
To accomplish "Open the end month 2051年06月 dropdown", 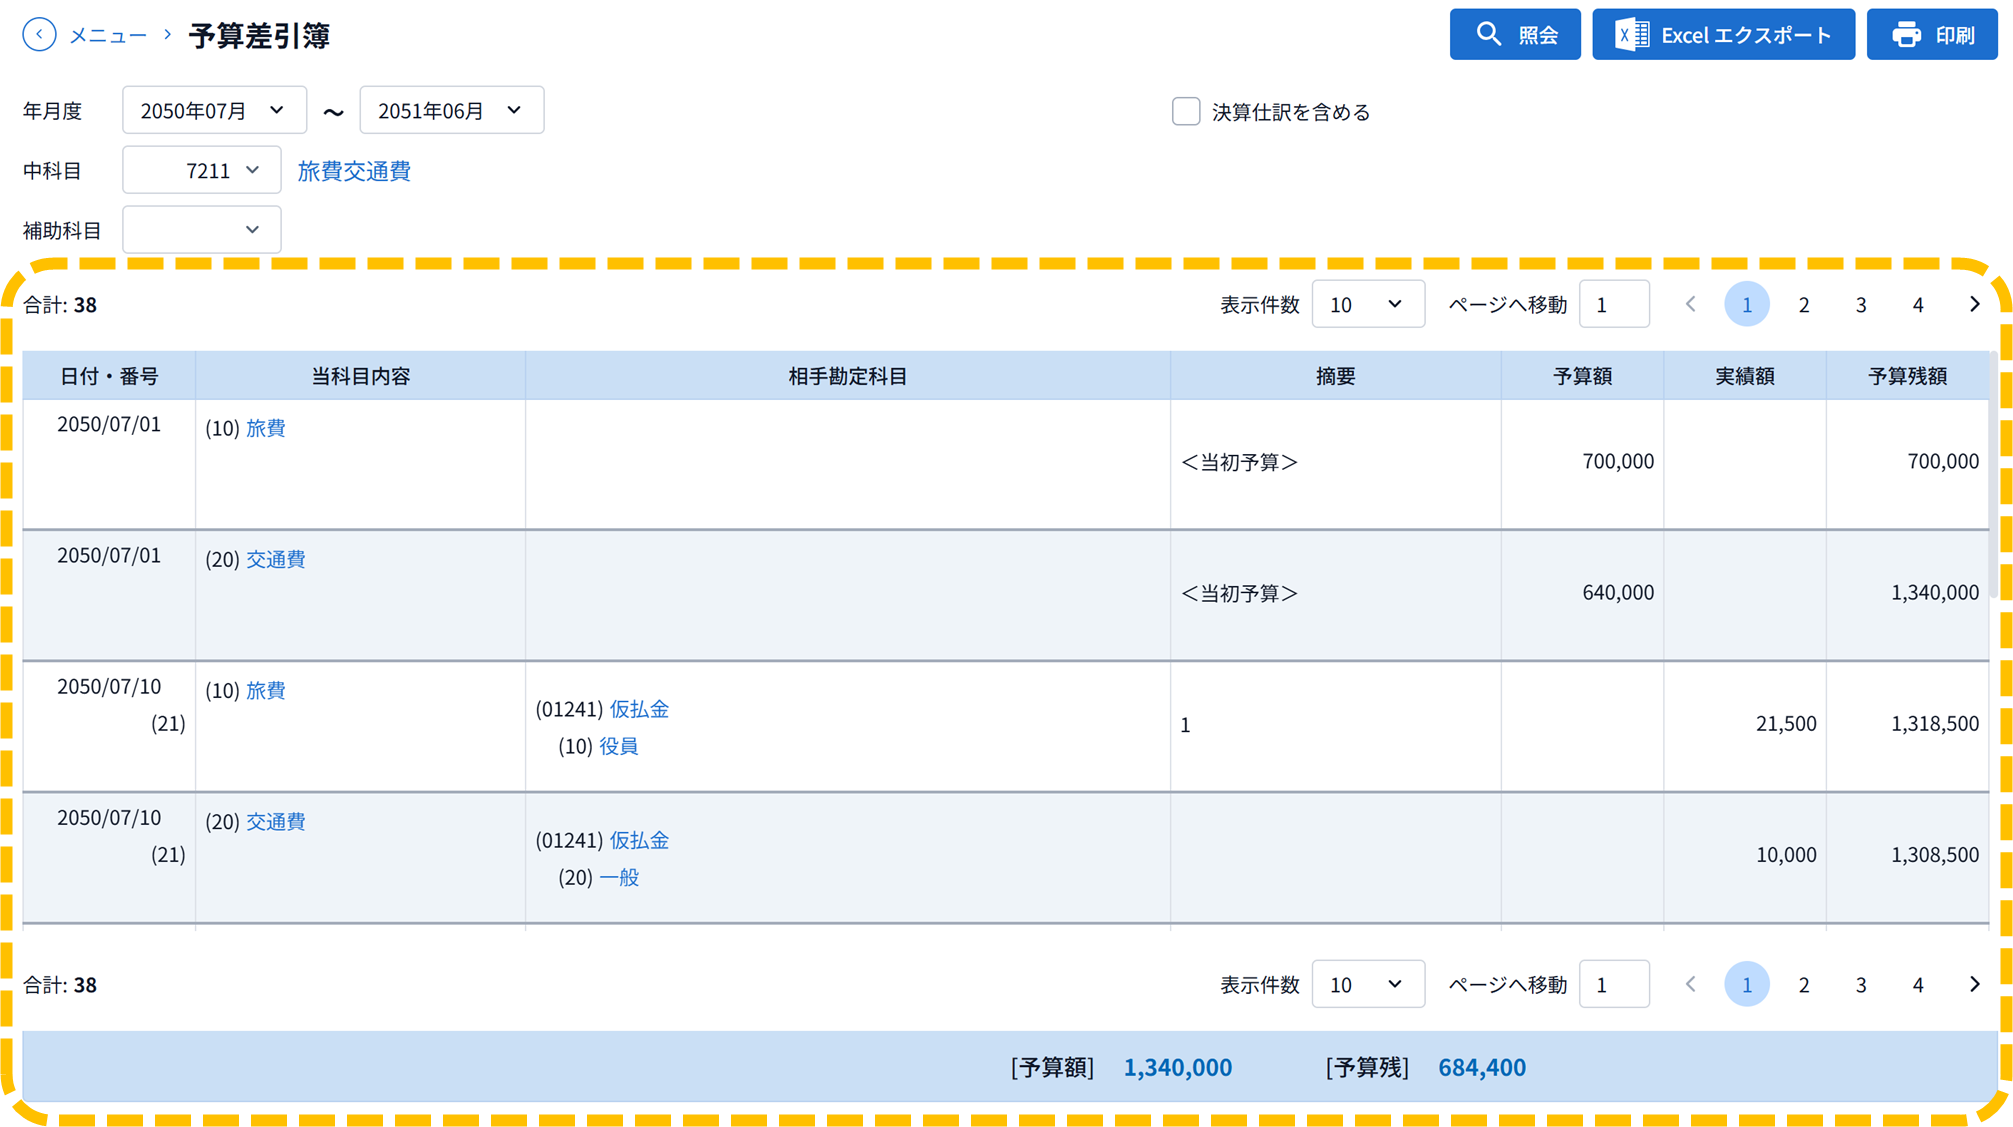I will (x=451, y=110).
